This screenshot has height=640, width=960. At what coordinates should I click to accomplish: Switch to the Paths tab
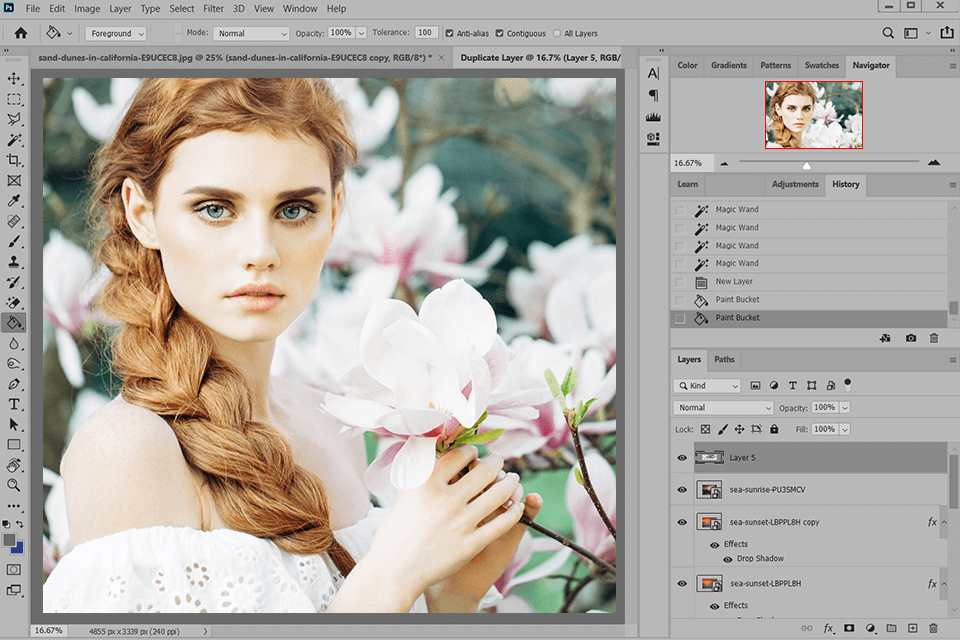724,359
